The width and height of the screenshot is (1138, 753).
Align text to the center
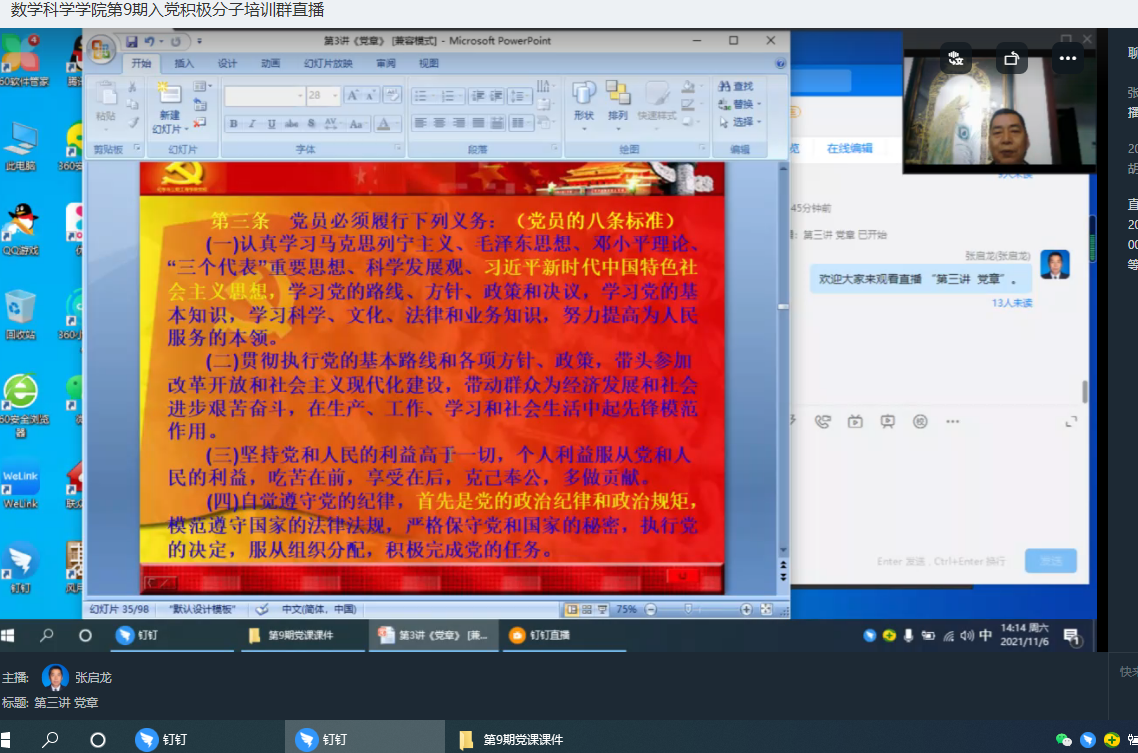click(440, 123)
